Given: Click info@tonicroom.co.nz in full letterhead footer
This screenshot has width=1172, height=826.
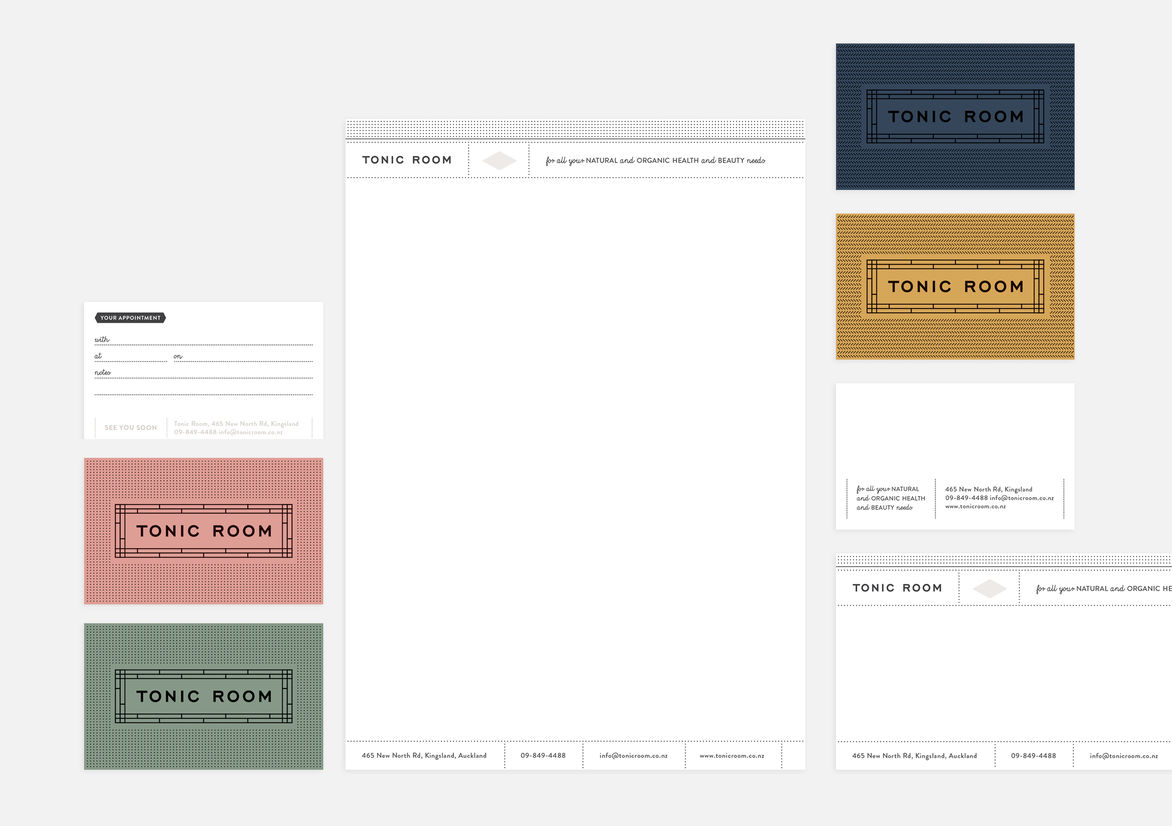Looking at the screenshot, I should pyautogui.click(x=633, y=756).
